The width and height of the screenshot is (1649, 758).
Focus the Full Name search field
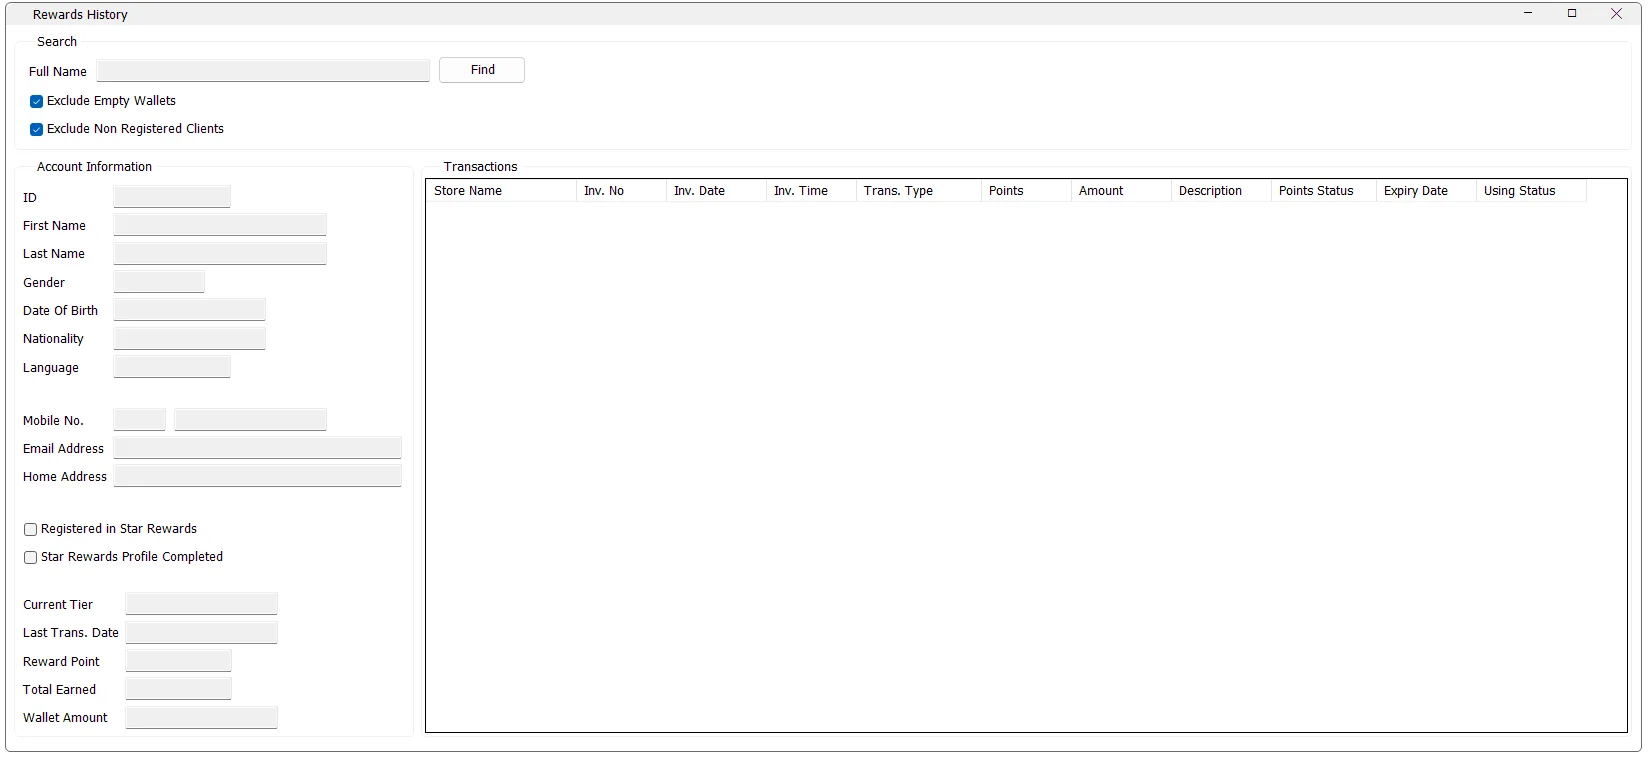pyautogui.click(x=263, y=71)
